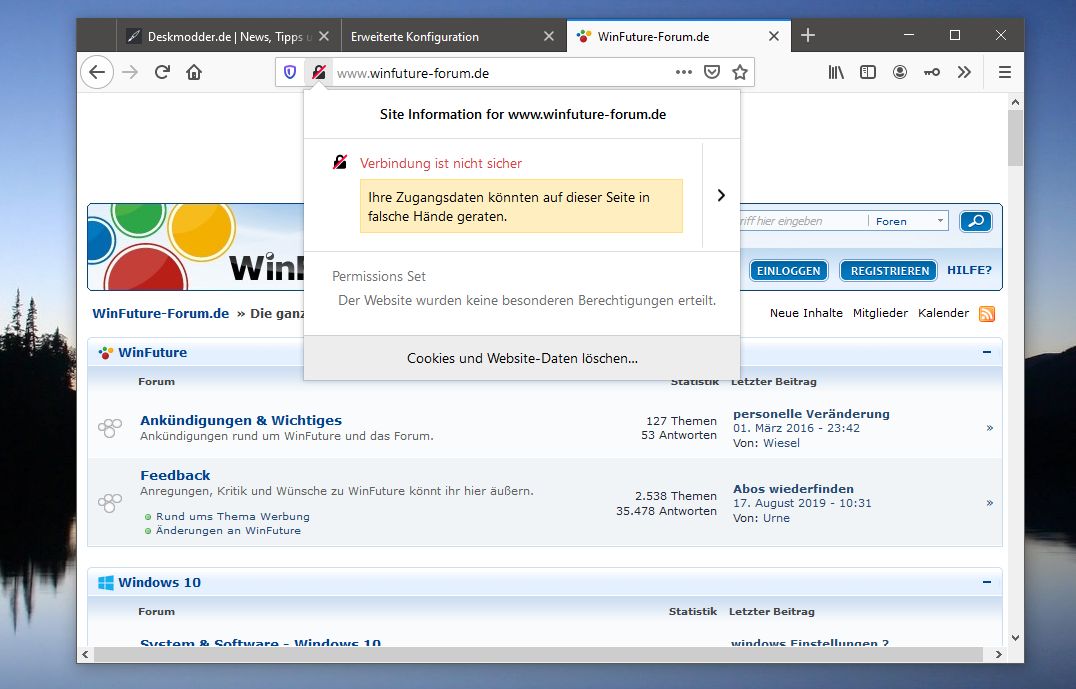Click Verbindung ist nicht sicher text
Image resolution: width=1076 pixels, height=689 pixels.
(441, 163)
